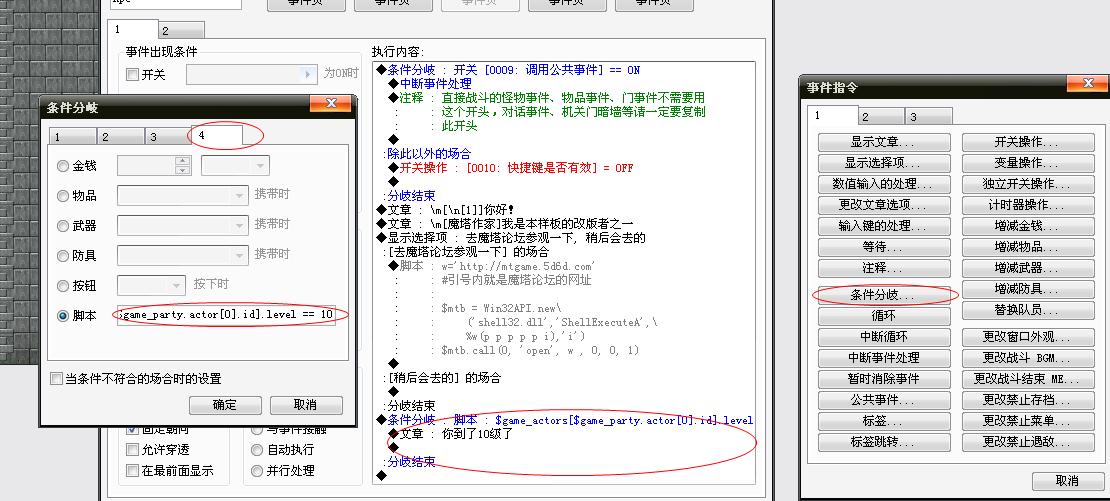Click the 中断循环 command button

click(884, 337)
